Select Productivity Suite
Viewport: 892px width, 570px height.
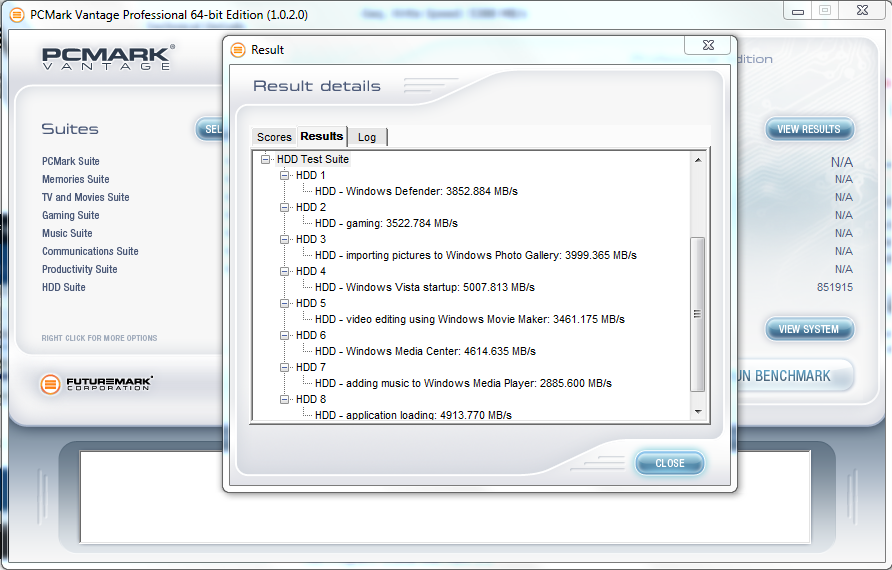80,269
